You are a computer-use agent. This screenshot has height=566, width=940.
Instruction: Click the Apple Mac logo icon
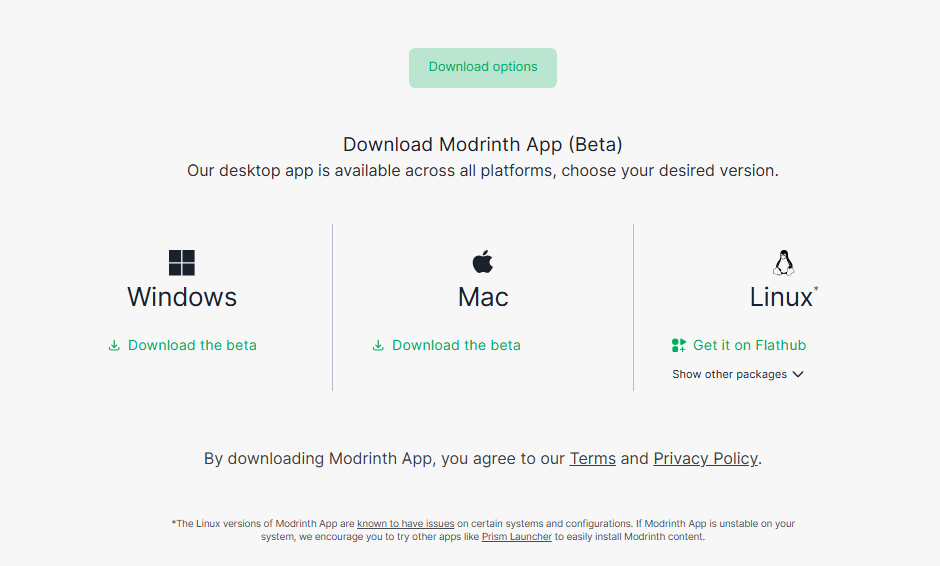coord(483,261)
